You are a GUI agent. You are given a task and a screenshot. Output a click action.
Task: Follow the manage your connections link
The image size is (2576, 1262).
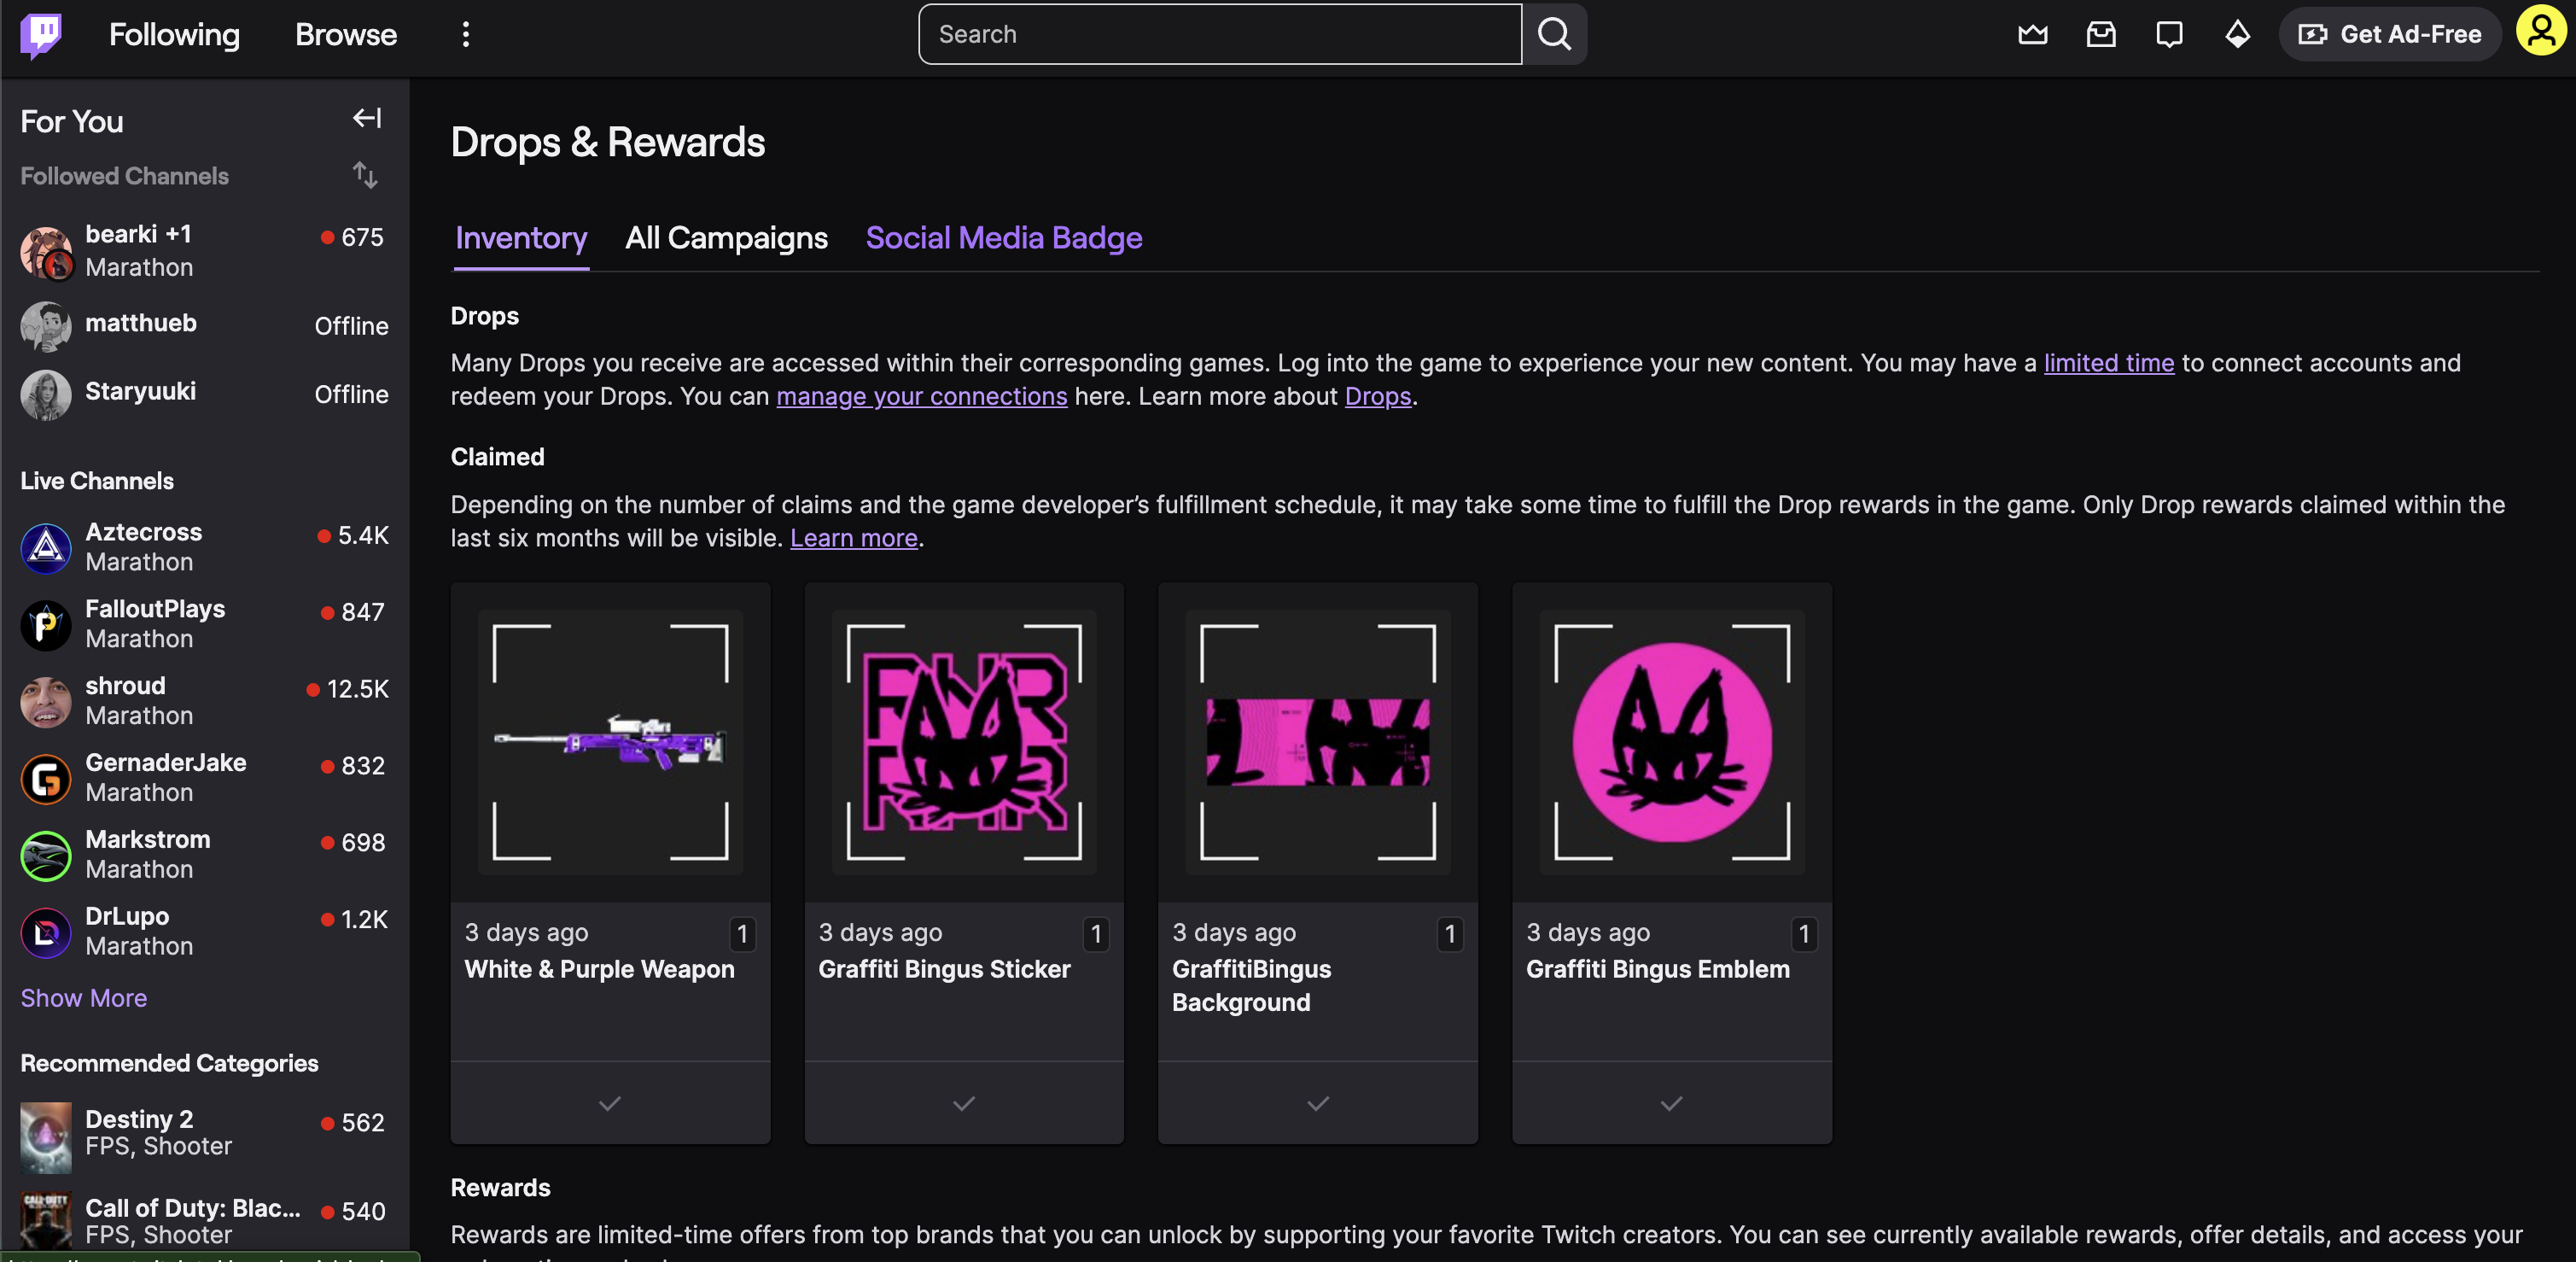click(921, 397)
